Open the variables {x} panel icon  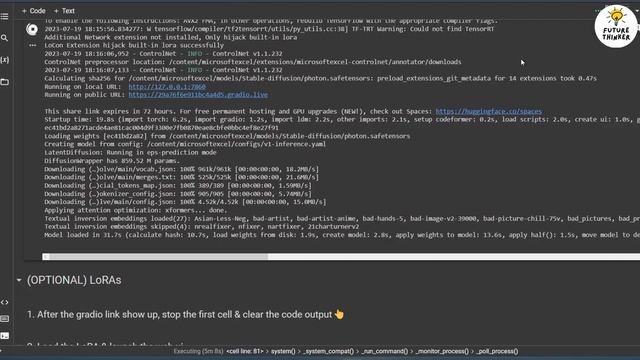coord(4,60)
